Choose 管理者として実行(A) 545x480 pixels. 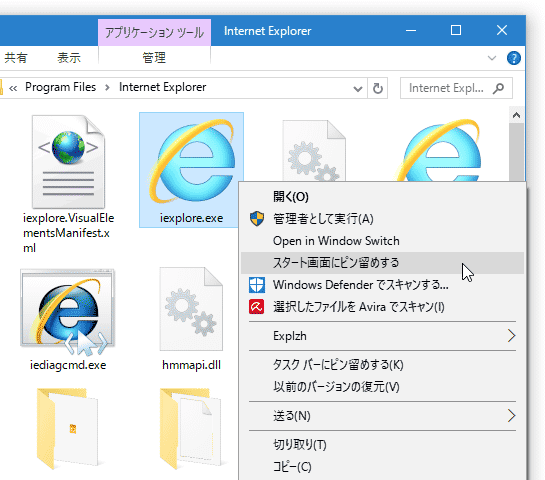click(382, 219)
